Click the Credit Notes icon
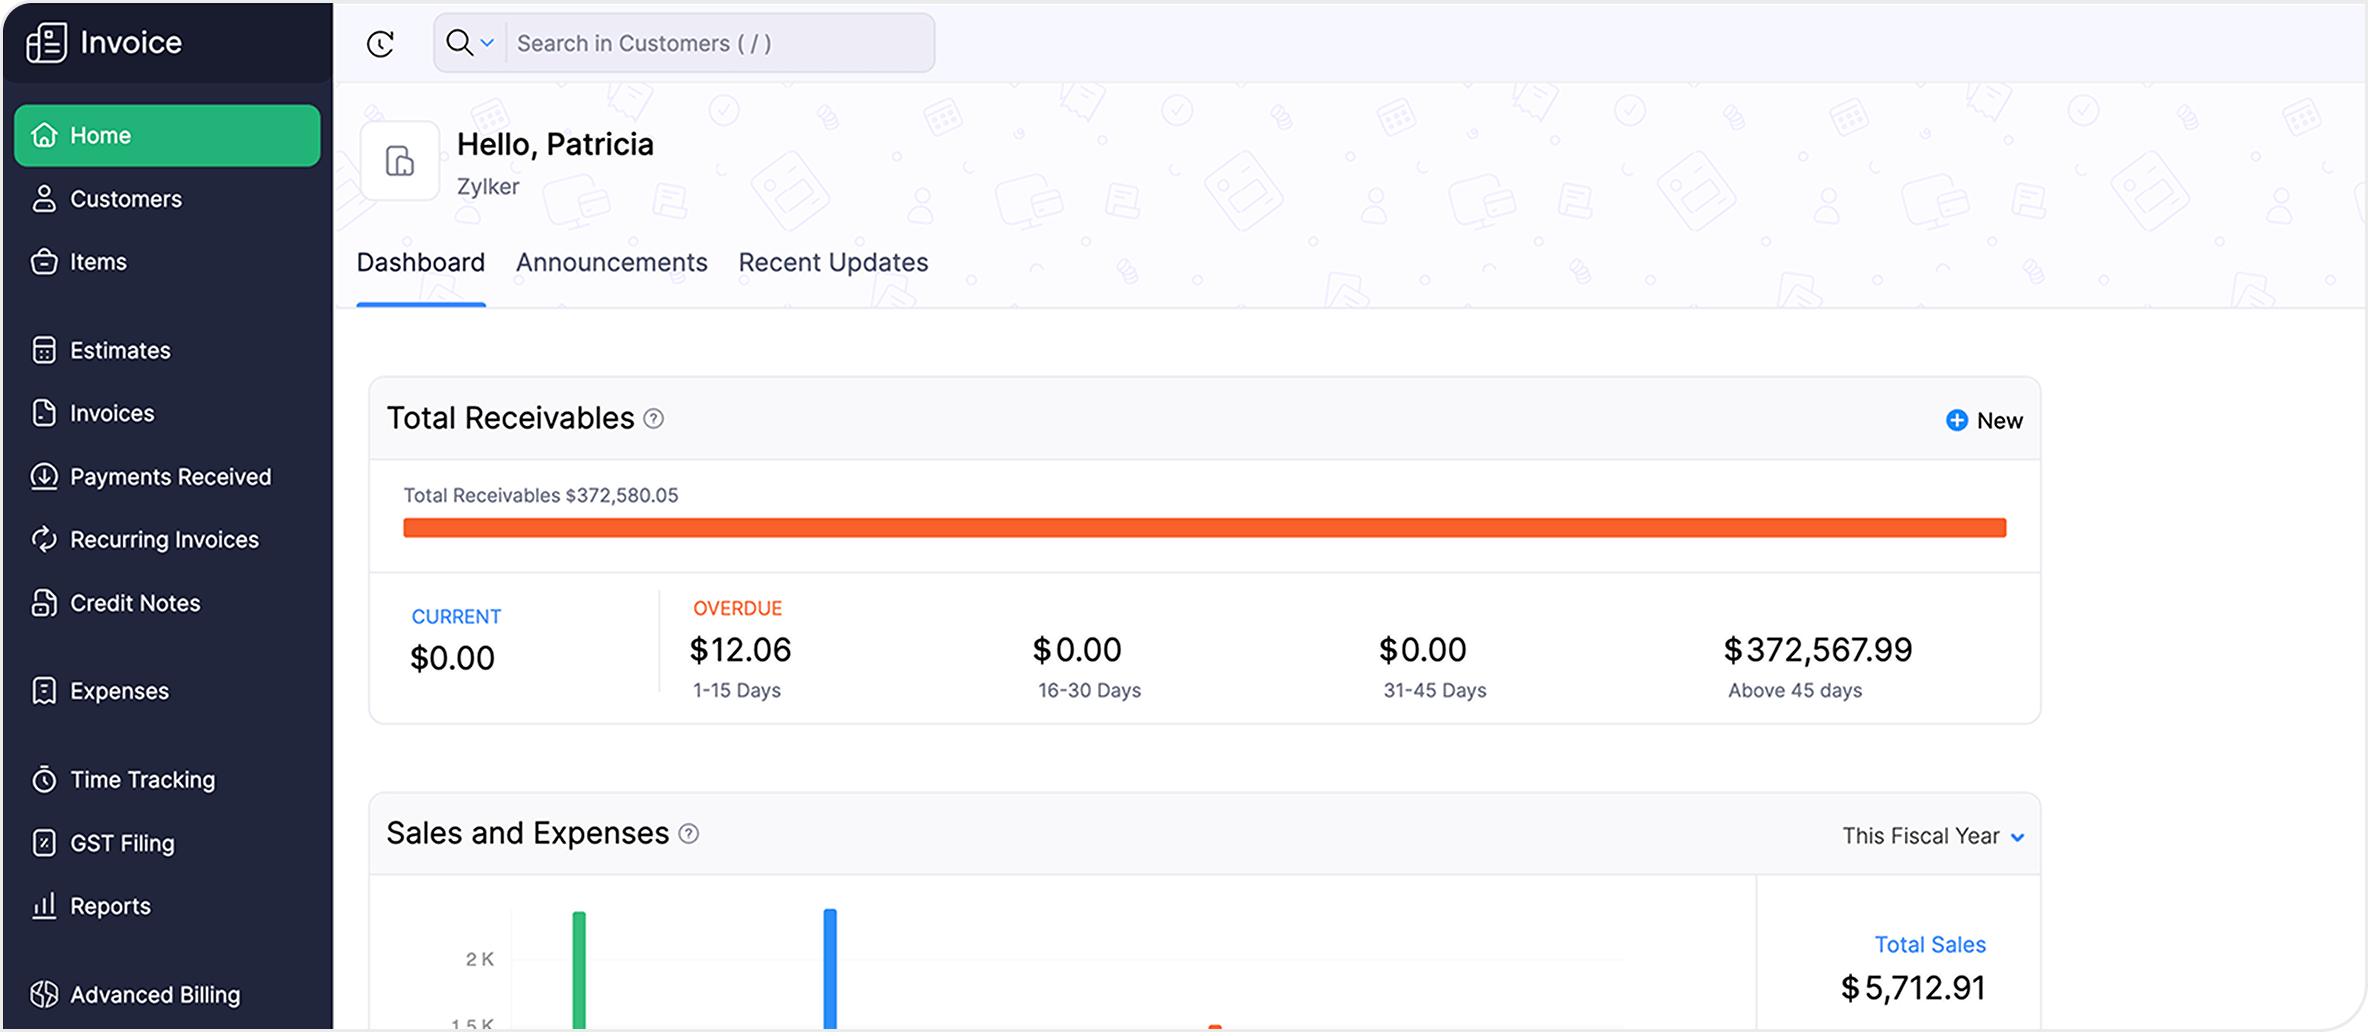This screenshot has width=2368, height=1032. [44, 602]
